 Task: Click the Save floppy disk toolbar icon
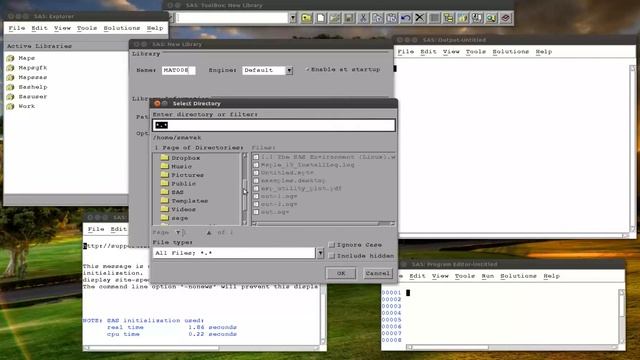[x=349, y=18]
